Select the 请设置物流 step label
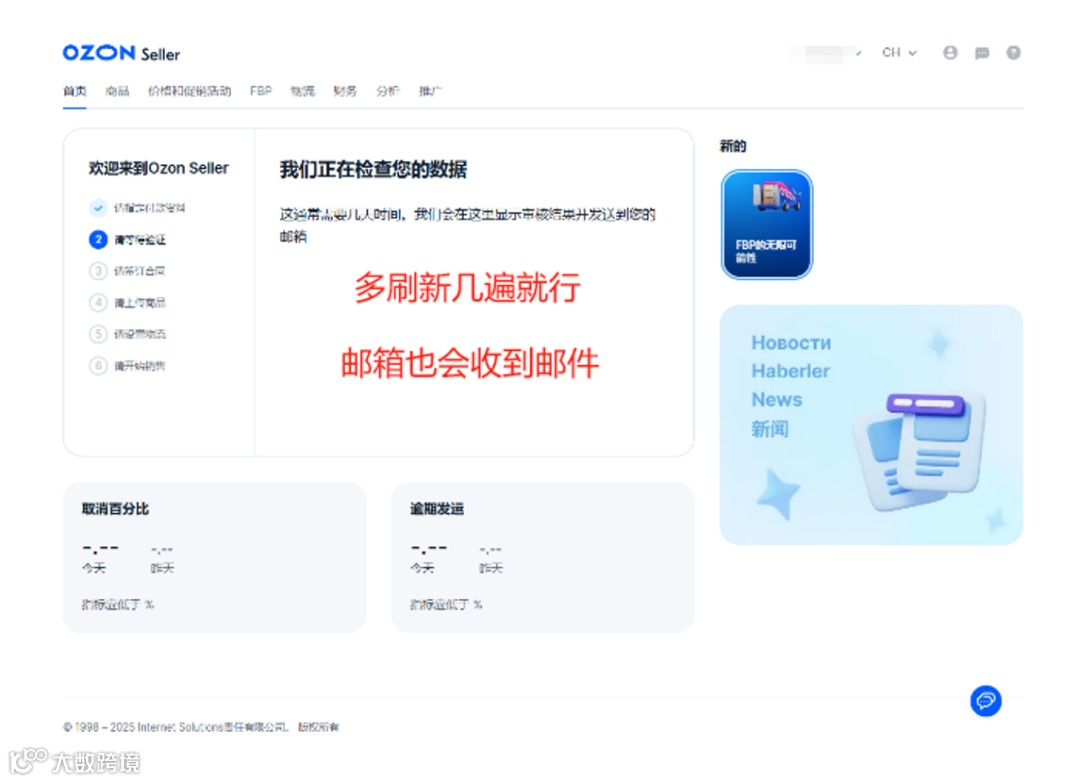Image resolution: width=1080 pixels, height=782 pixels. click(140, 335)
